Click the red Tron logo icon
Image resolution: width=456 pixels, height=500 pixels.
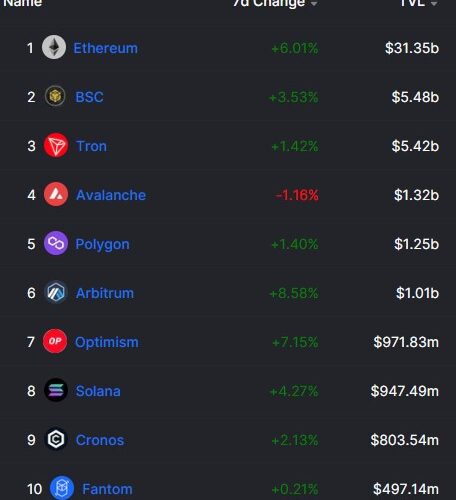56,145
